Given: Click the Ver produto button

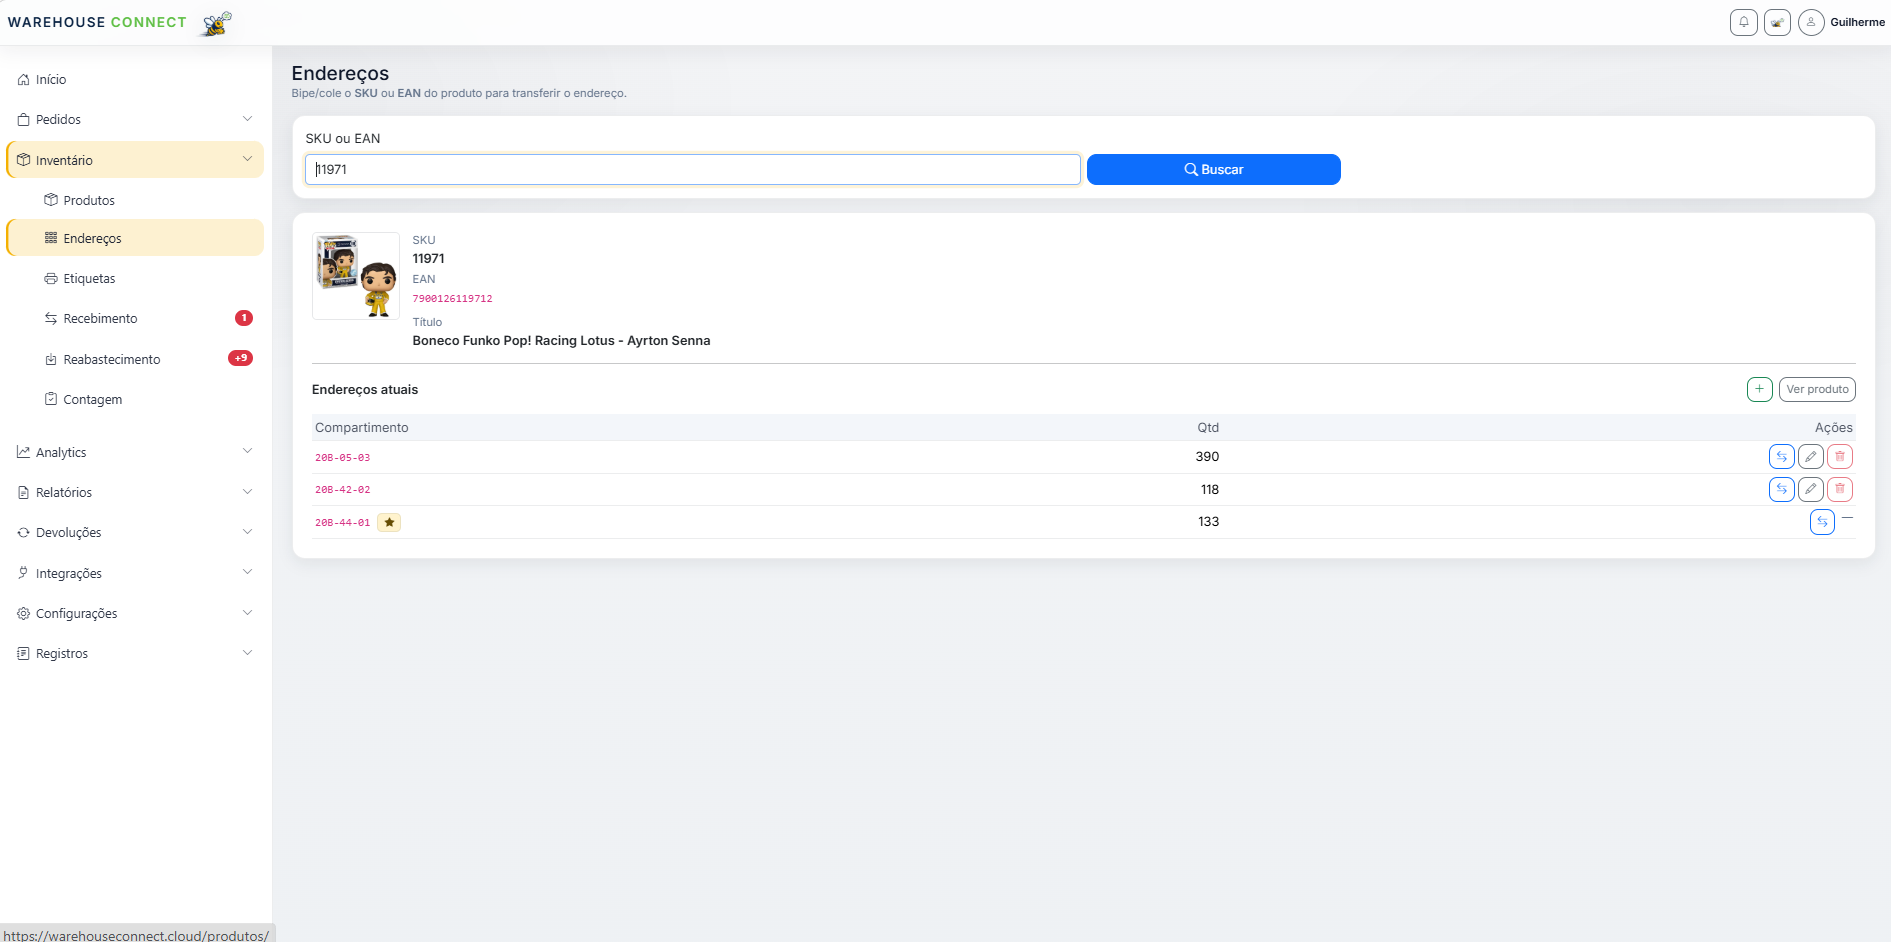Looking at the screenshot, I should click(x=1816, y=389).
